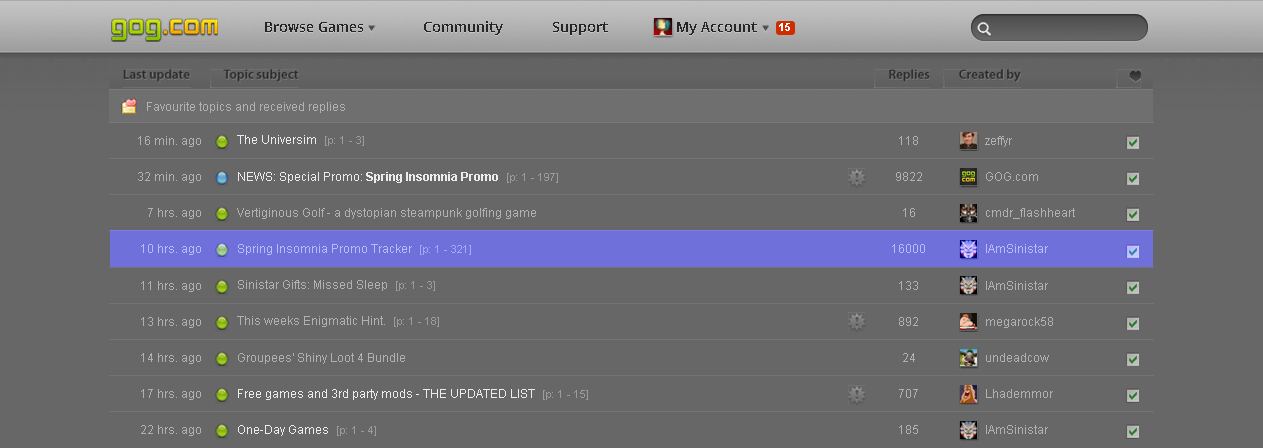This screenshot has width=1263, height=448.
Task: Click zeffyr's avatar thumbnail
Action: coord(968,141)
